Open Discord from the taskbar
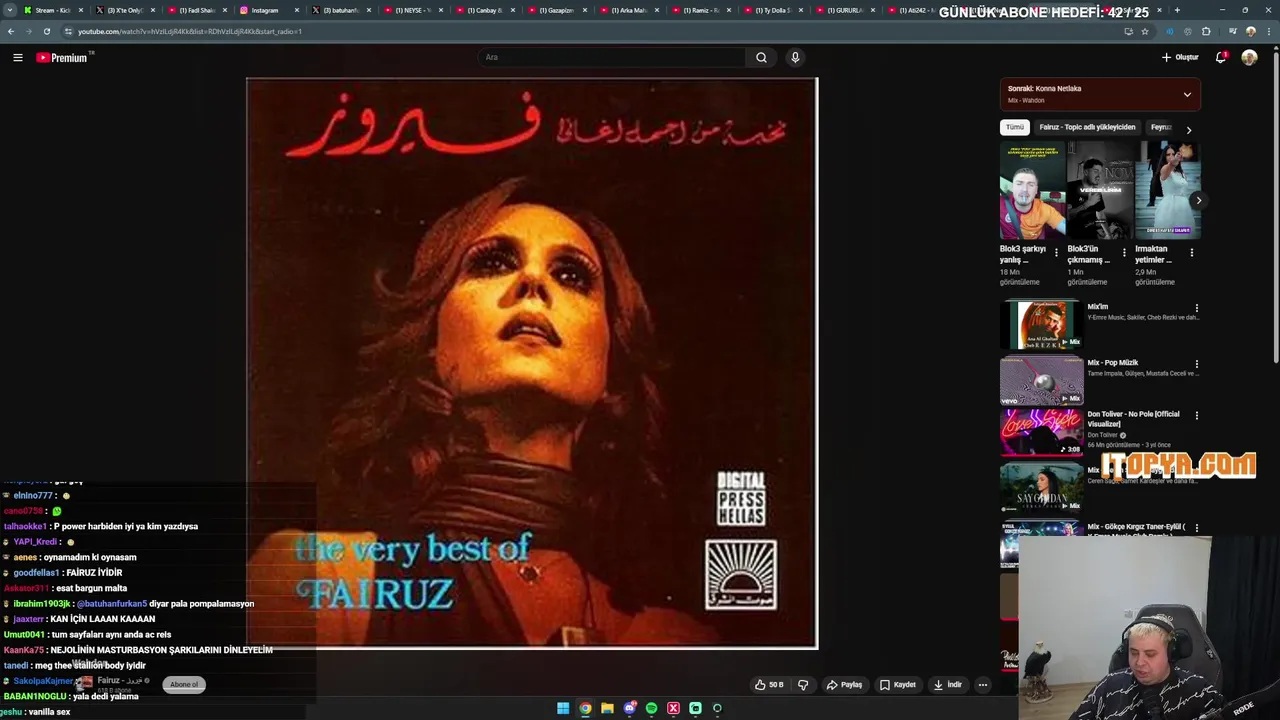Viewport: 1280px width, 720px height. pos(629,708)
